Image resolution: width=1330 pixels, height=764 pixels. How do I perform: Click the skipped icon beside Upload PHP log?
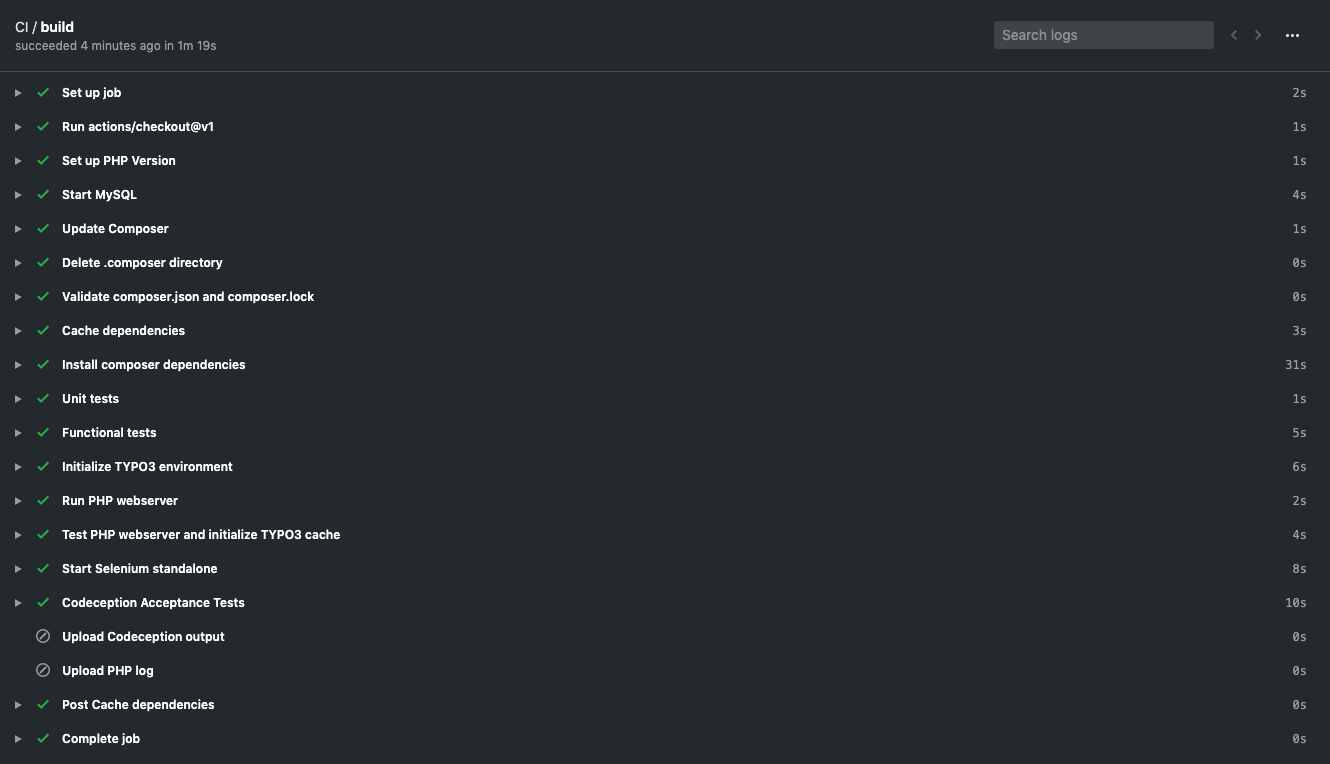(x=43, y=670)
